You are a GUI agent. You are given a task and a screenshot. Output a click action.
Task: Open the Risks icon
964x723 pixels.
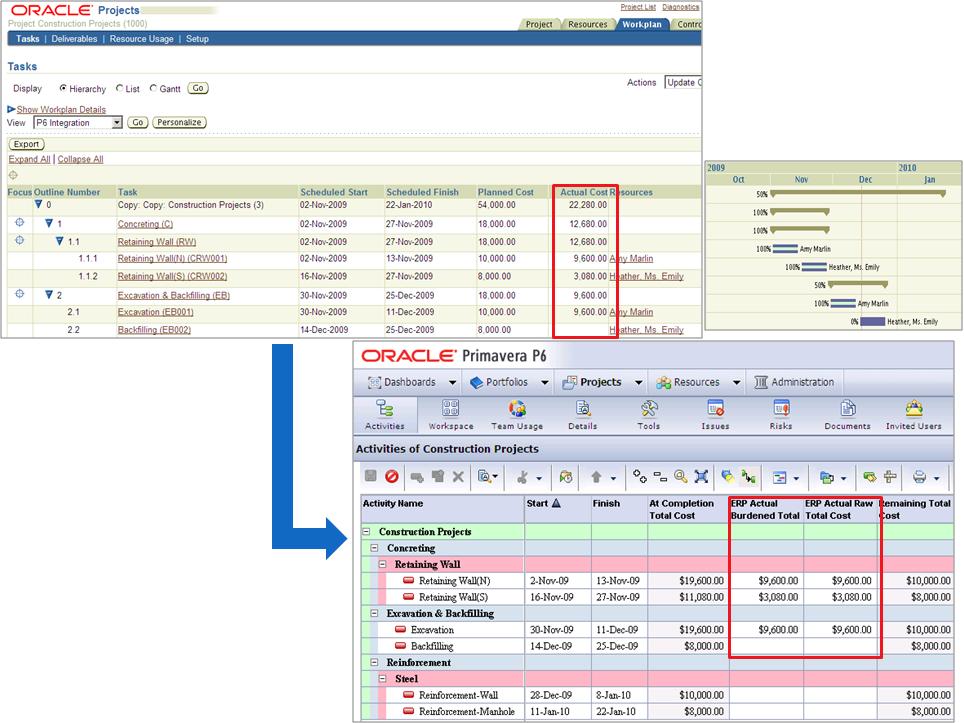click(781, 414)
